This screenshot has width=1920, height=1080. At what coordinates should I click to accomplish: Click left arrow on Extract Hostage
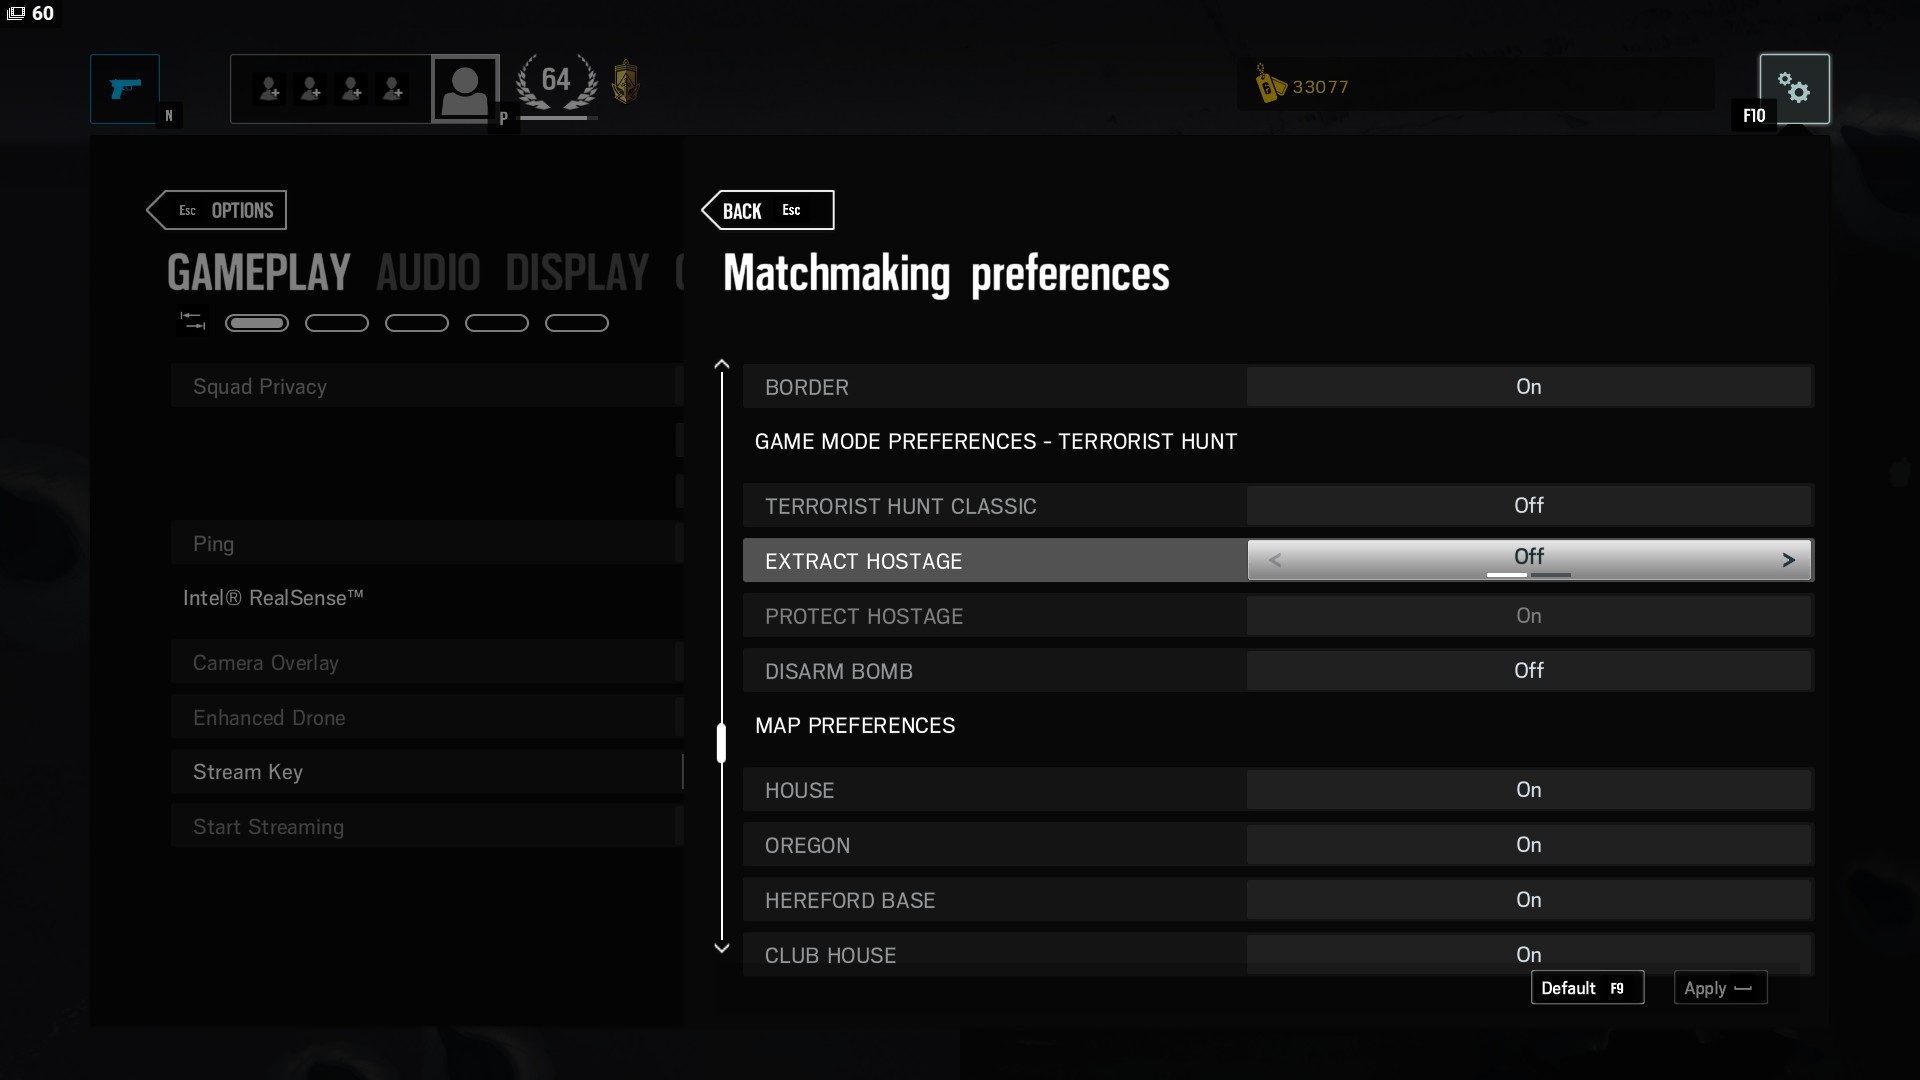[x=1274, y=560]
